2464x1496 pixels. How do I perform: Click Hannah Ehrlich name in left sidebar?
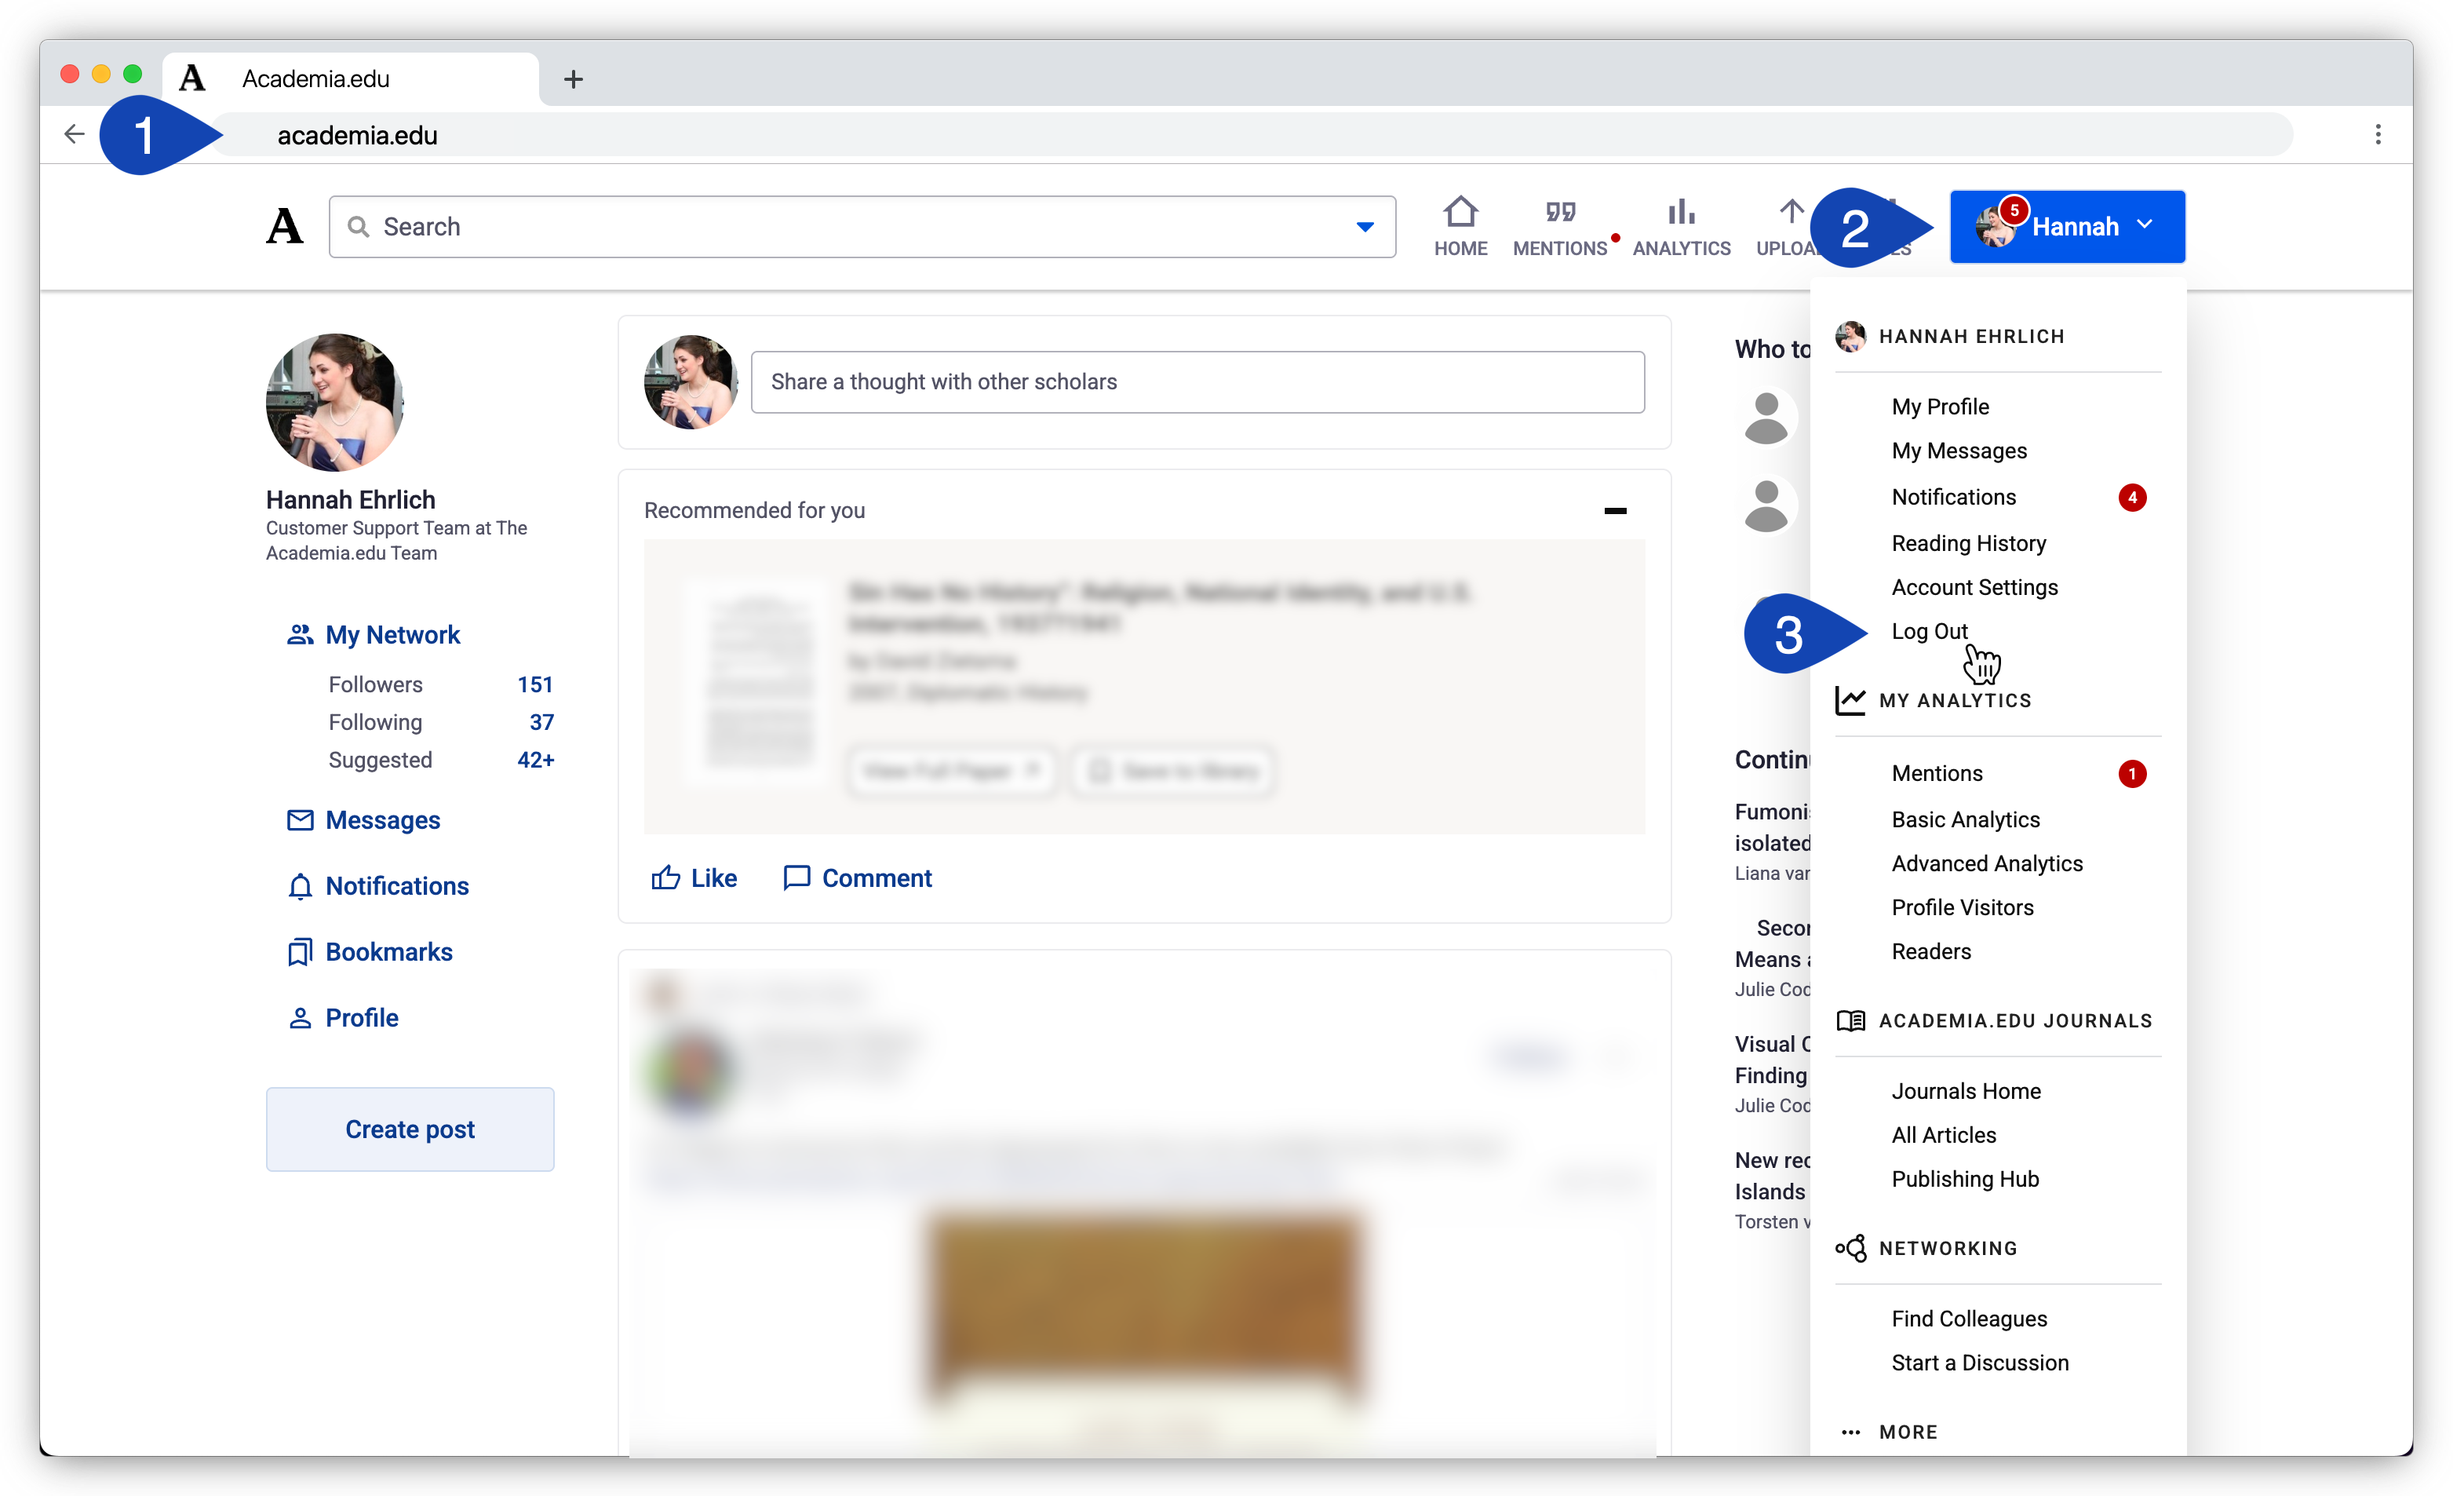(x=350, y=500)
